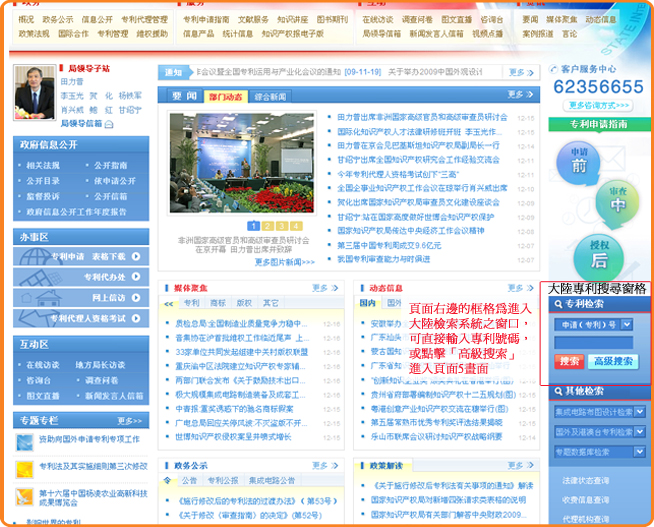Open 局领导信箱 link
Viewport: 654px width, 527px height.
(x=81, y=124)
